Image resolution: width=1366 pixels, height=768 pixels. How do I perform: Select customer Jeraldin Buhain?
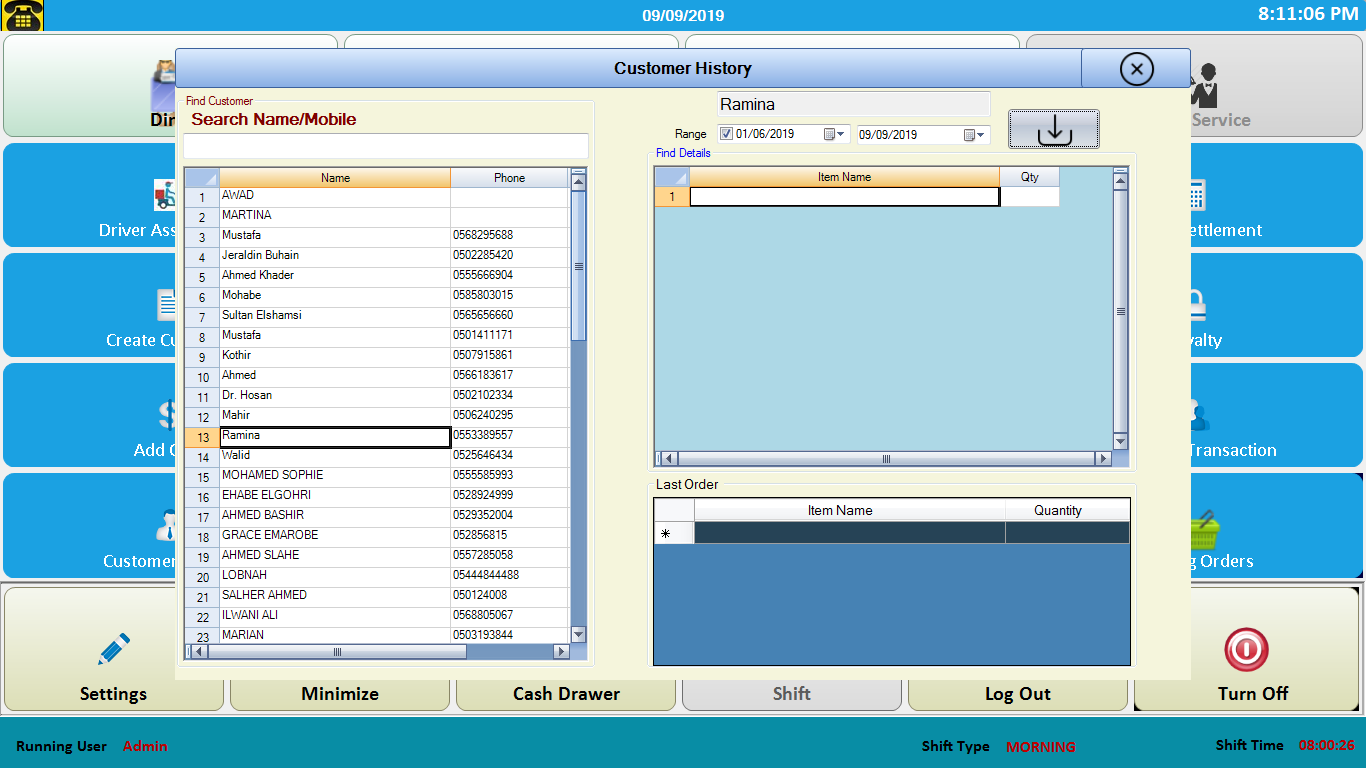point(335,257)
